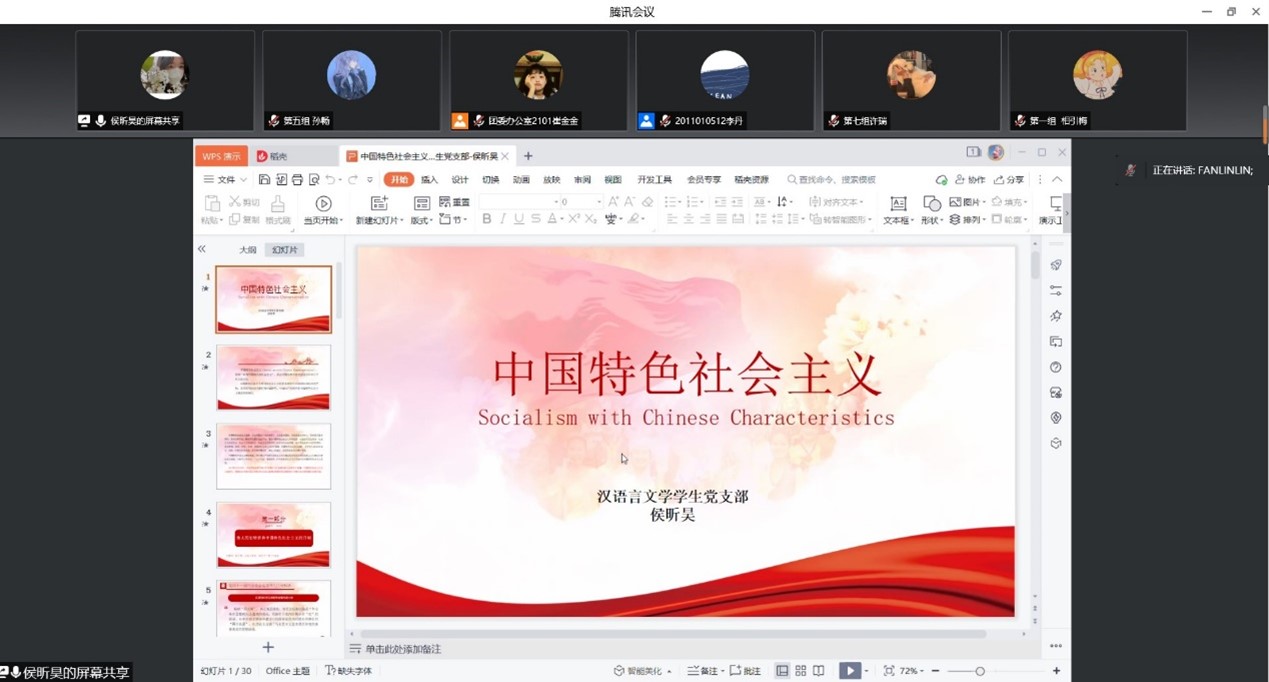Click the new slide (新建幻灯片) icon
Viewport: 1269px width, 682px height.
pos(379,204)
